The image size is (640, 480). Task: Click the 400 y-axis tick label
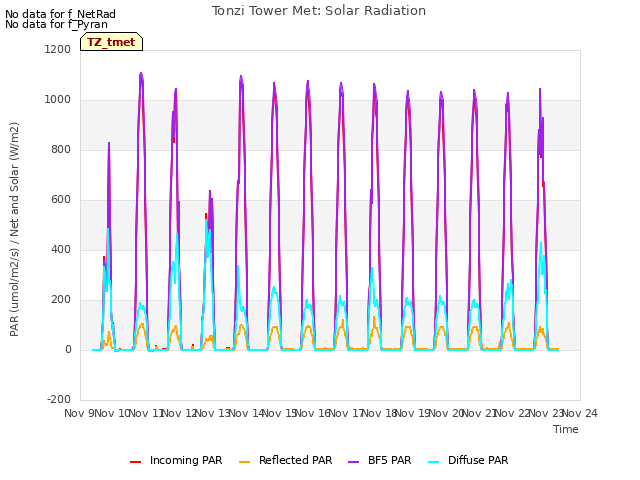tap(61, 249)
